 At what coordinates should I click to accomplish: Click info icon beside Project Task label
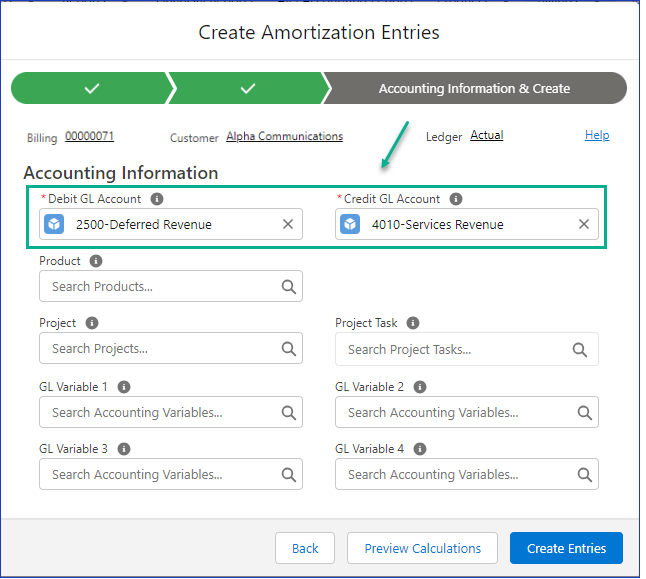click(413, 323)
